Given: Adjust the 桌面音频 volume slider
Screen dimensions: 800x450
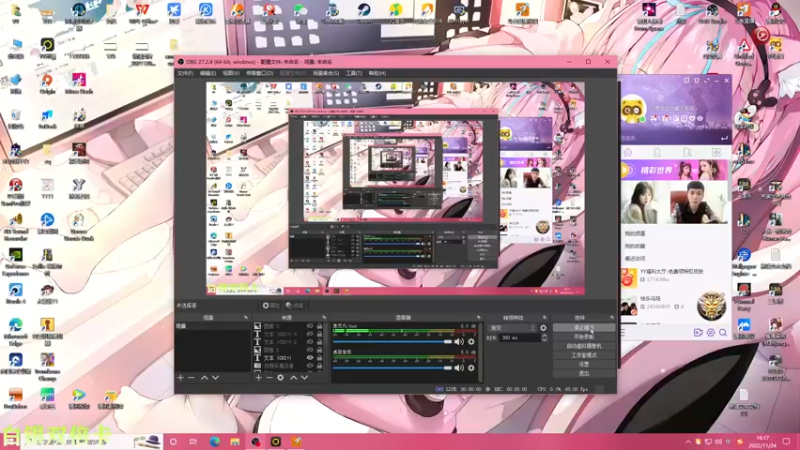Looking at the screenshot, I should (x=392, y=367).
